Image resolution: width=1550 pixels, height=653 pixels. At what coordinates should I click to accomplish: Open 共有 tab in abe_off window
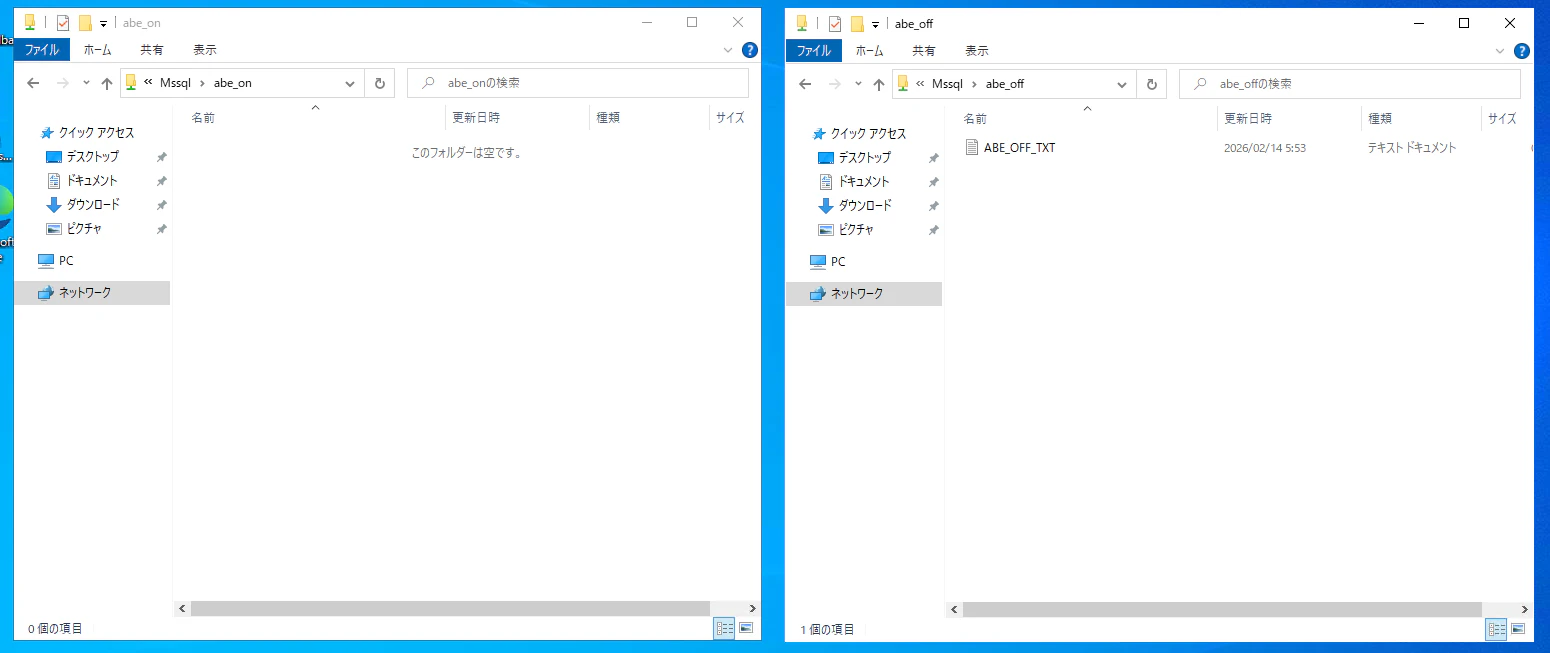(x=924, y=51)
